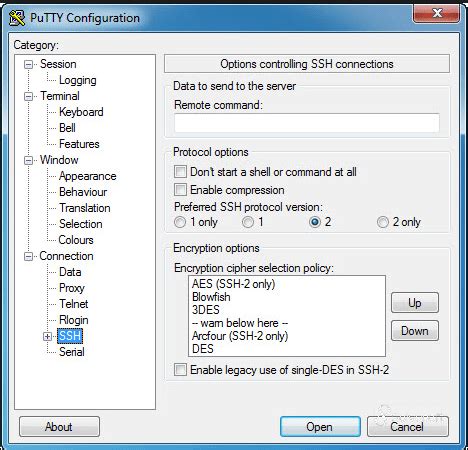Move cipher up with Up button
468x450 pixels.
pos(415,303)
